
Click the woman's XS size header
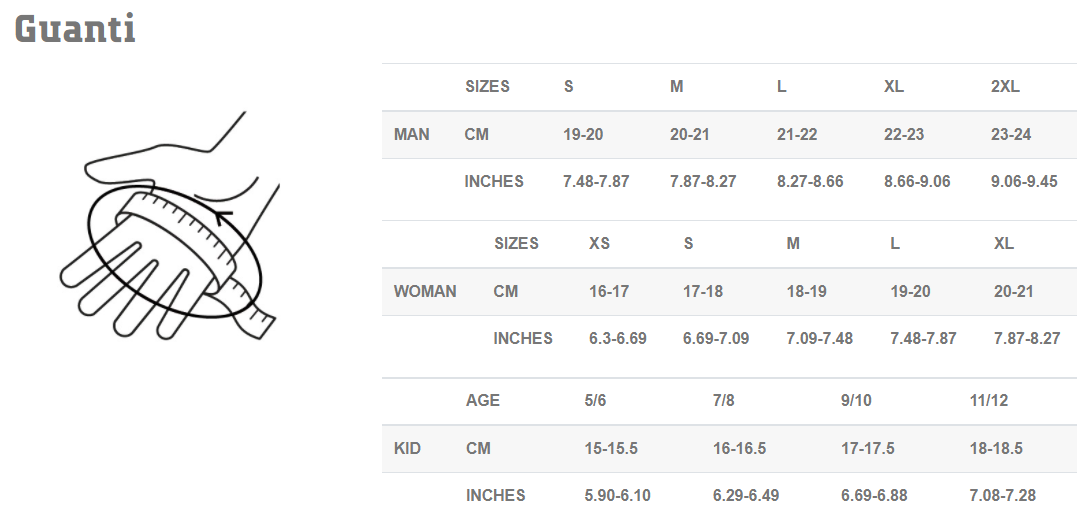coord(600,243)
